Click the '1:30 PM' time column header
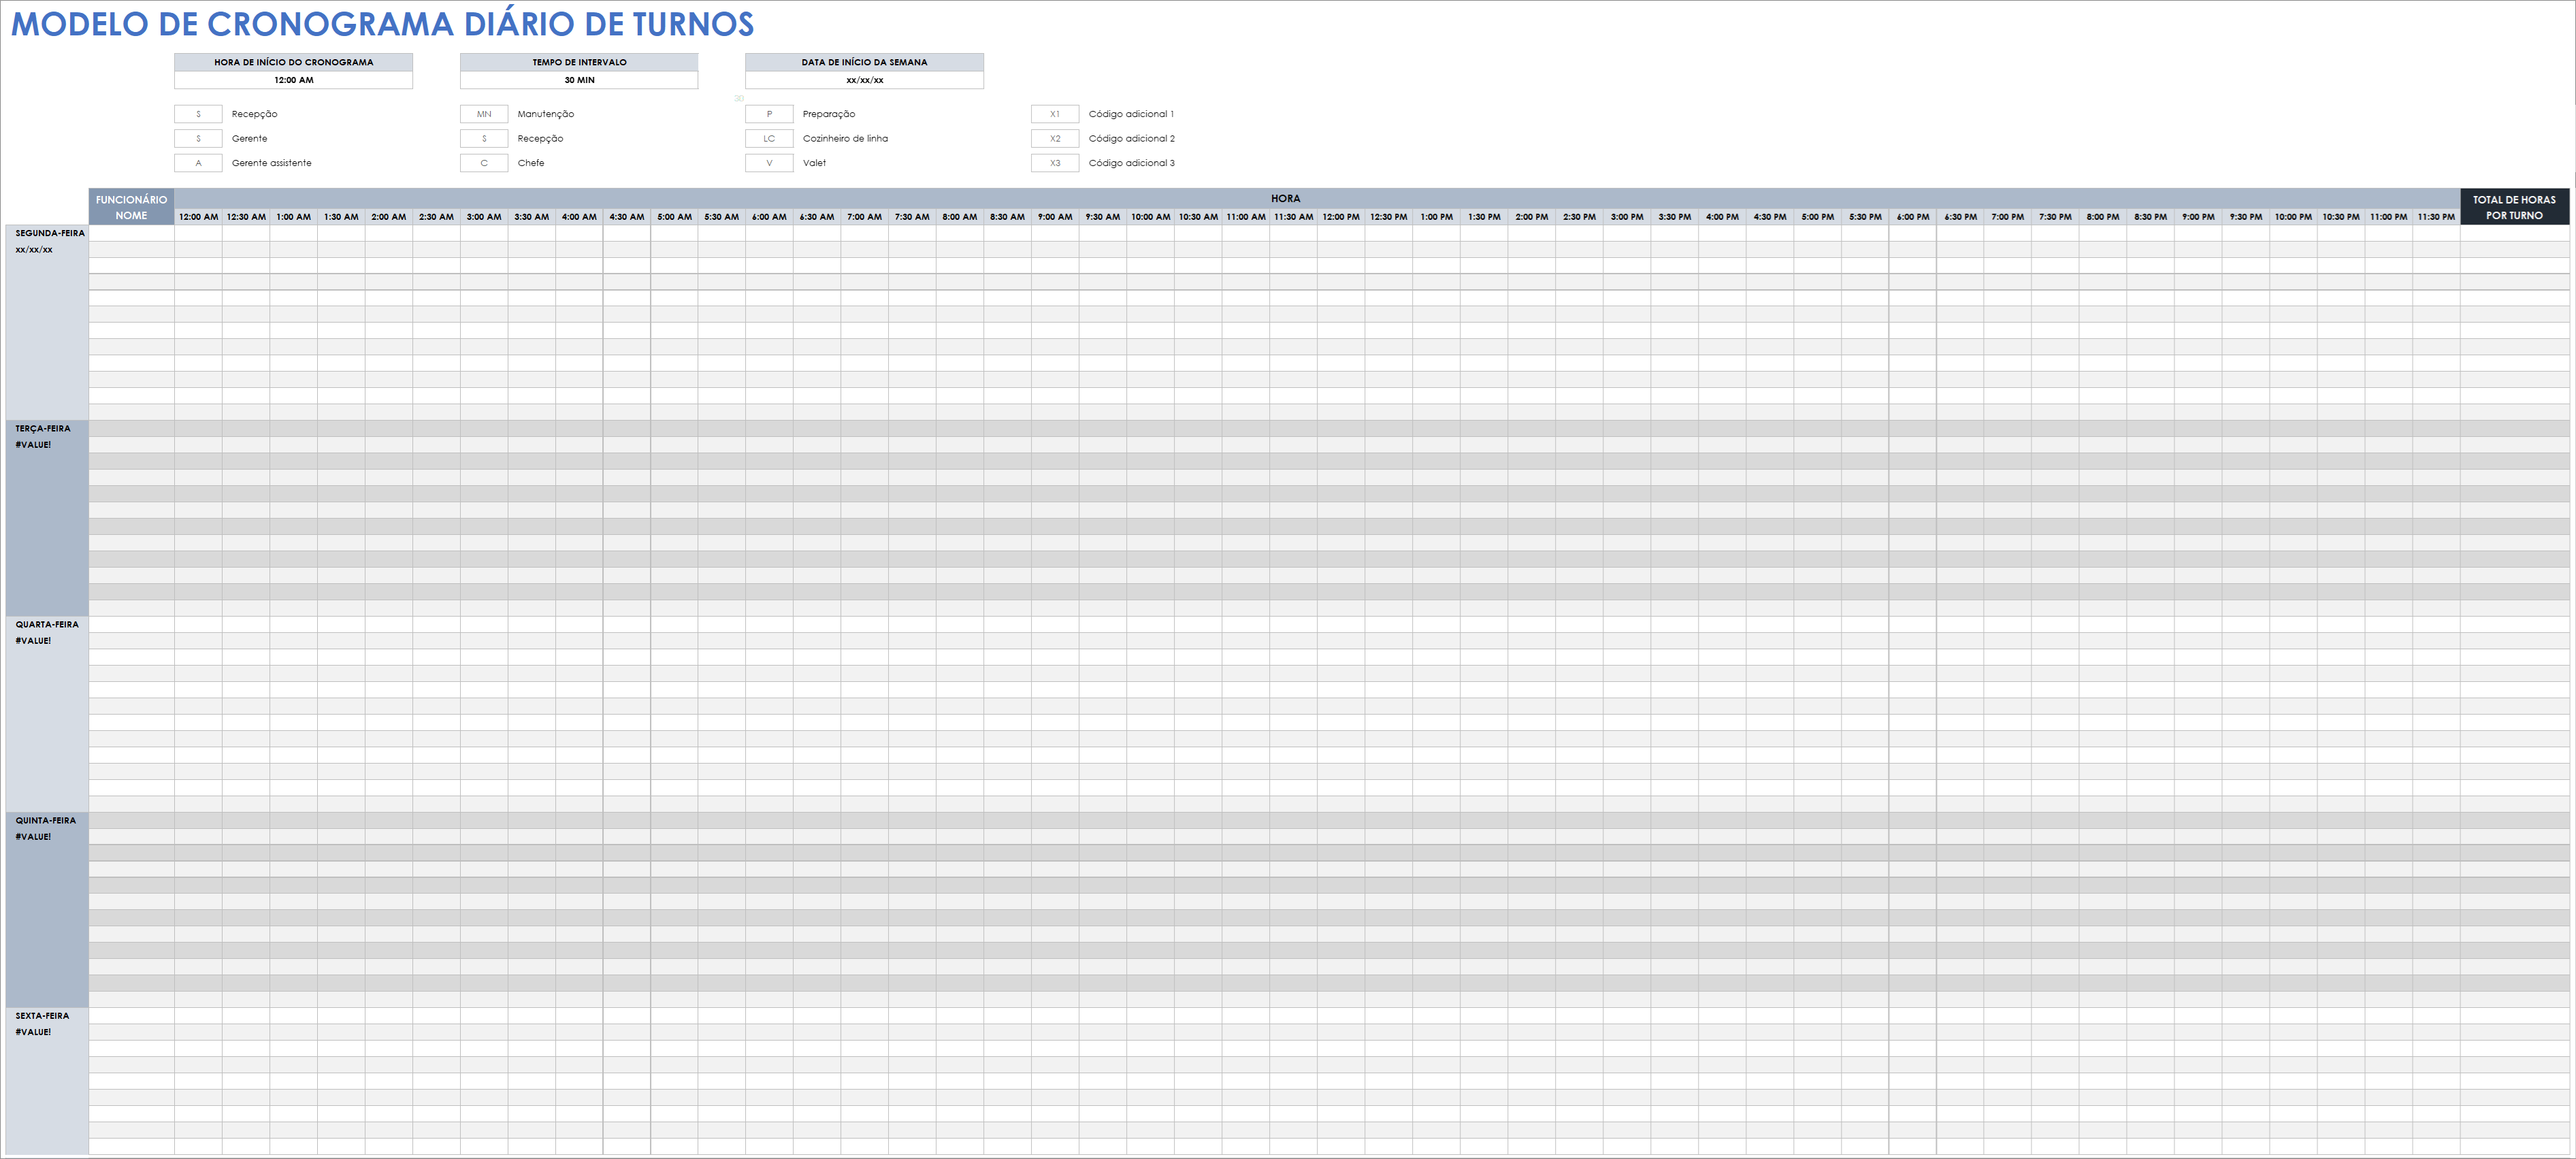 (x=1484, y=217)
